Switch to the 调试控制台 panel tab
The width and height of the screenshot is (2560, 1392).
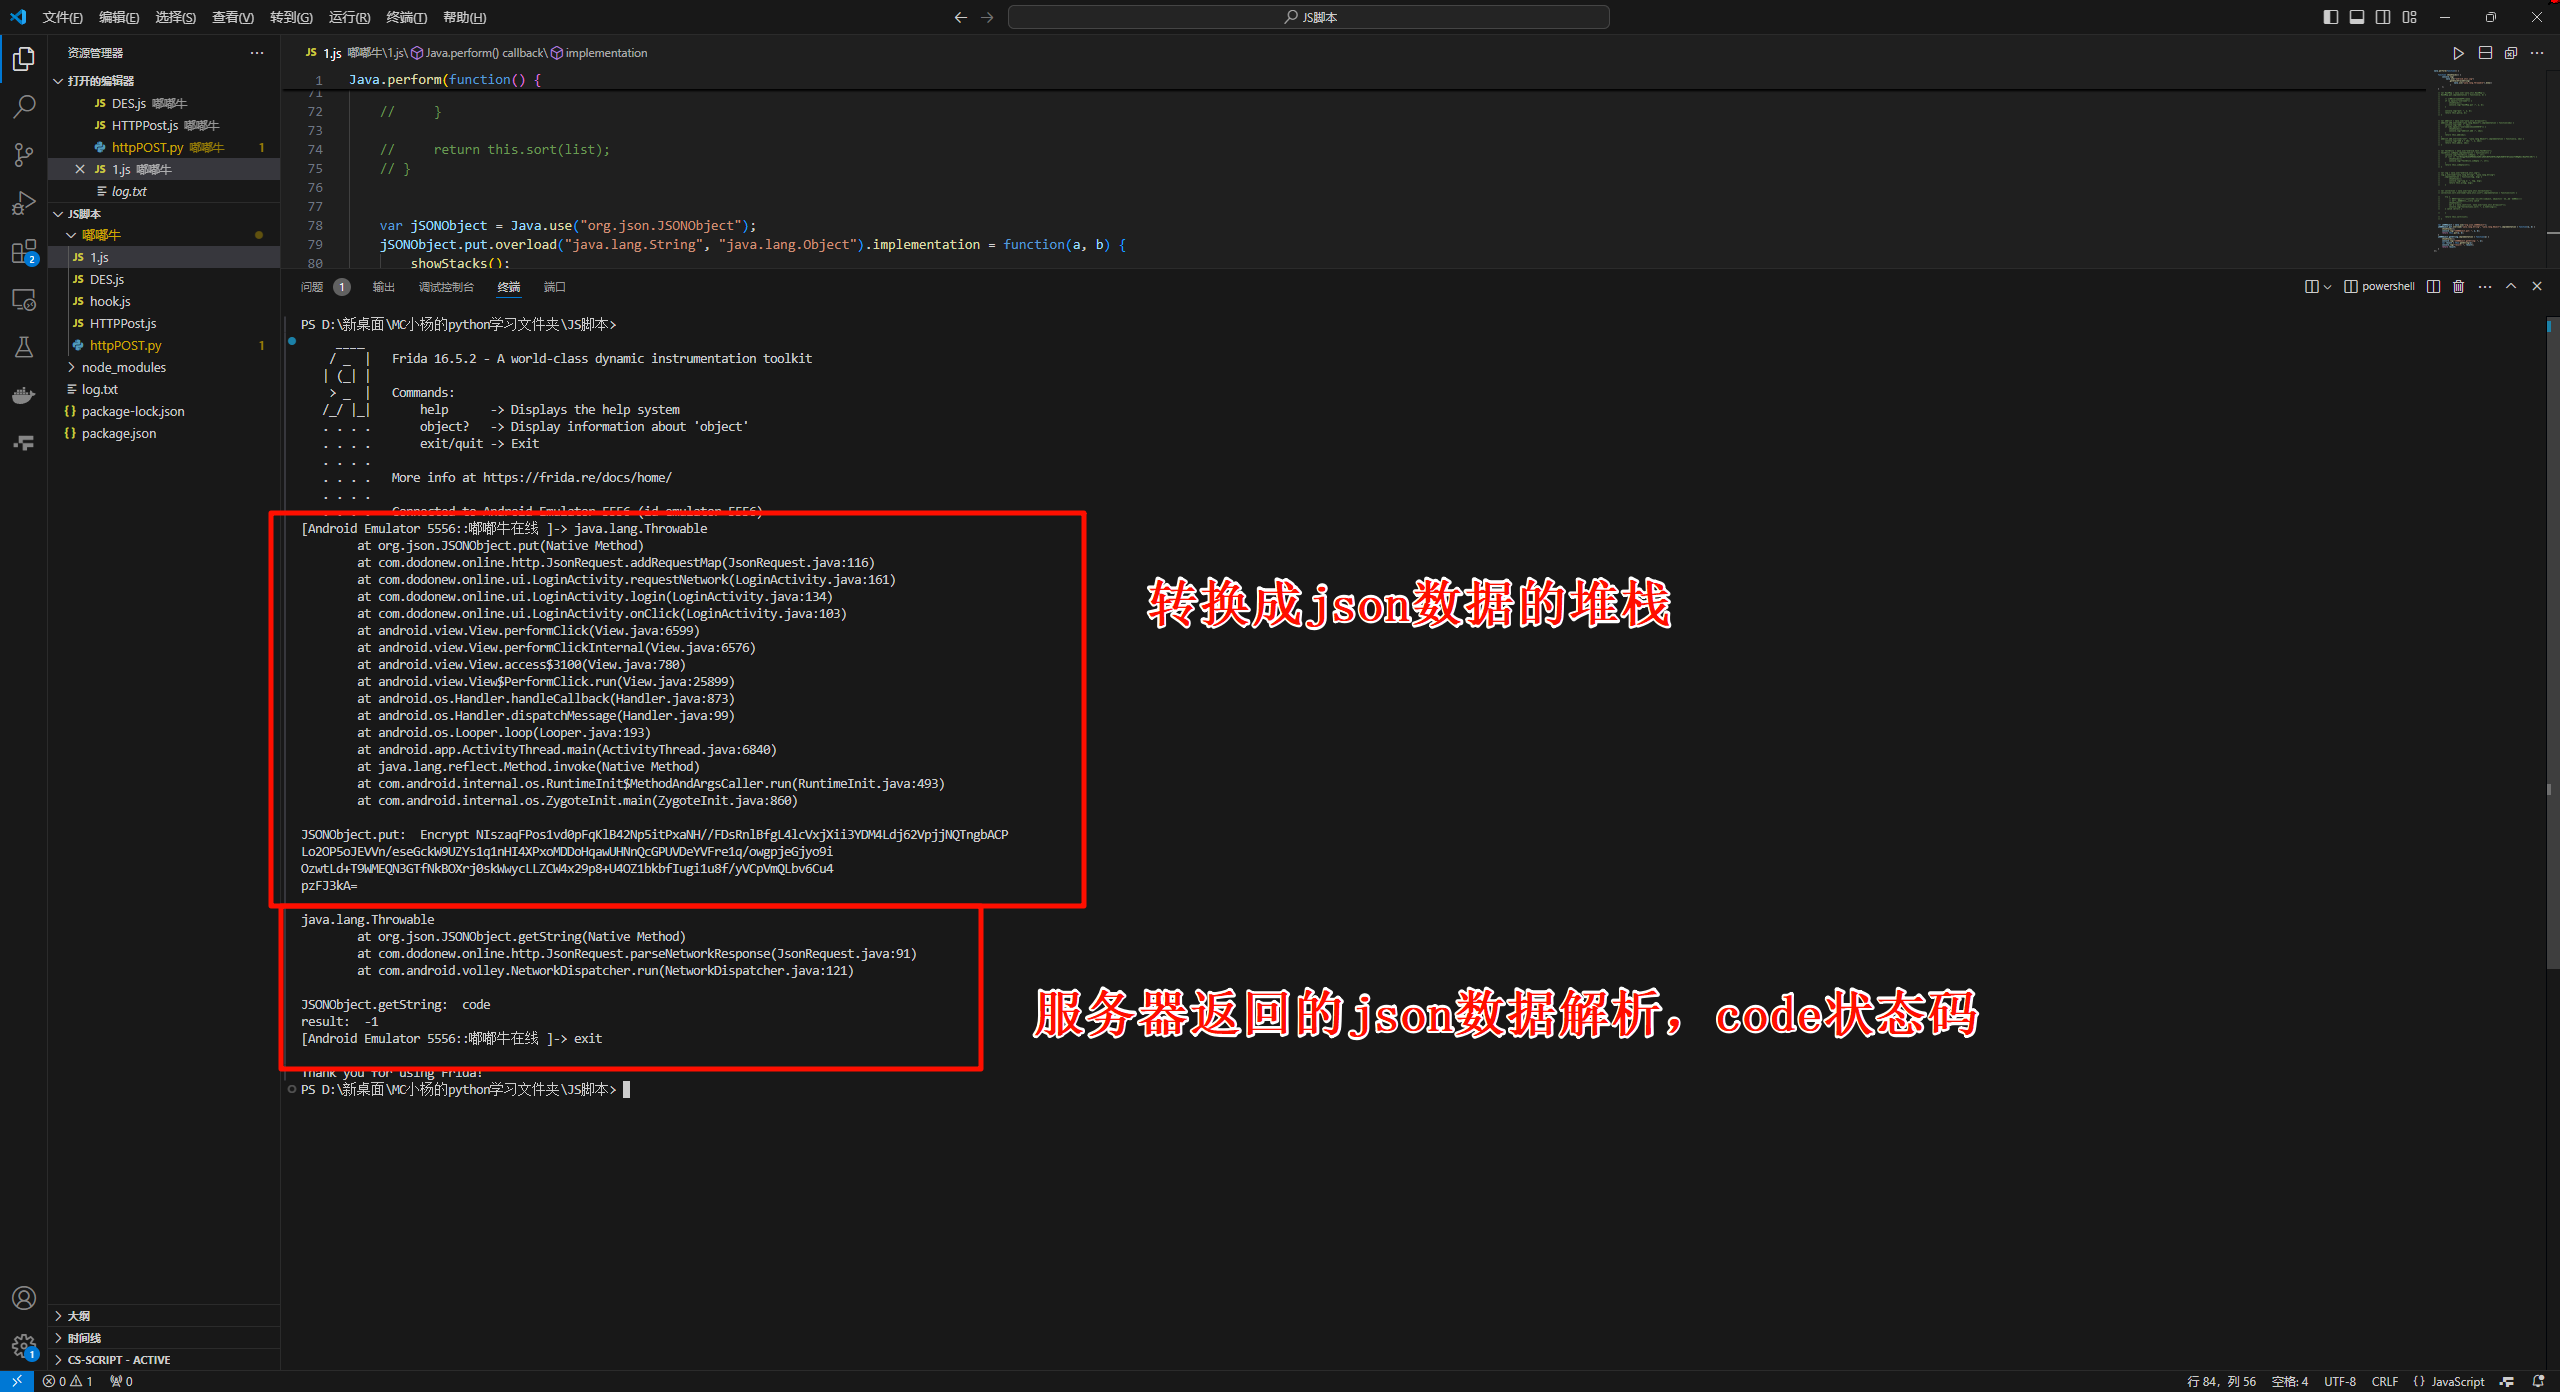pyautogui.click(x=445, y=287)
